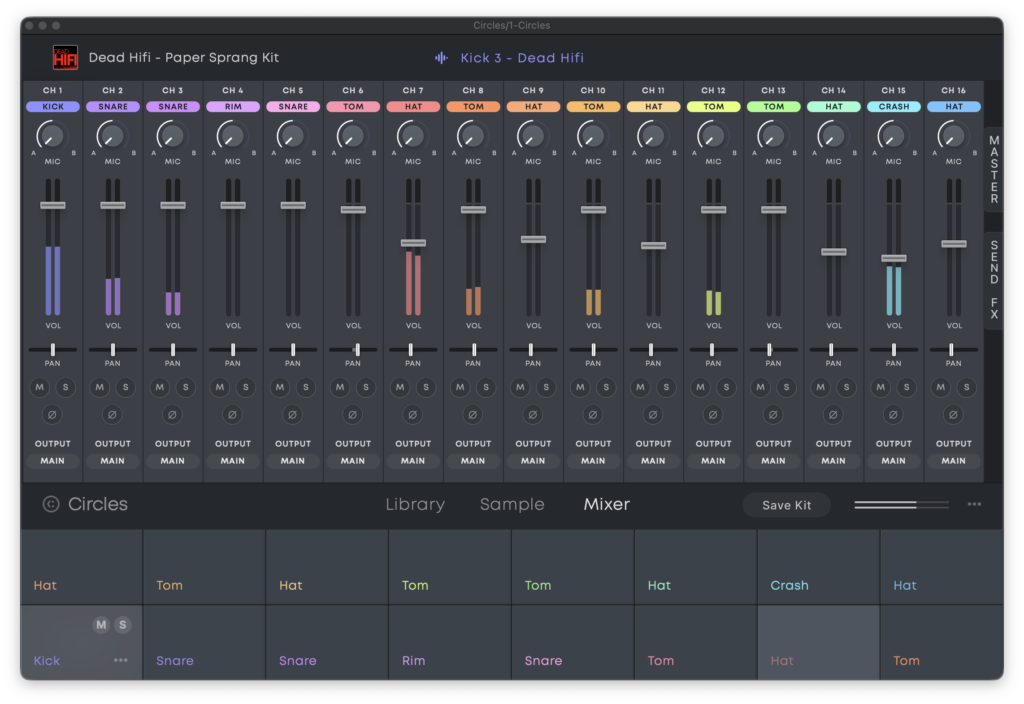1024x704 pixels.
Task: Trigger the Rim drum pad
Action: point(450,642)
